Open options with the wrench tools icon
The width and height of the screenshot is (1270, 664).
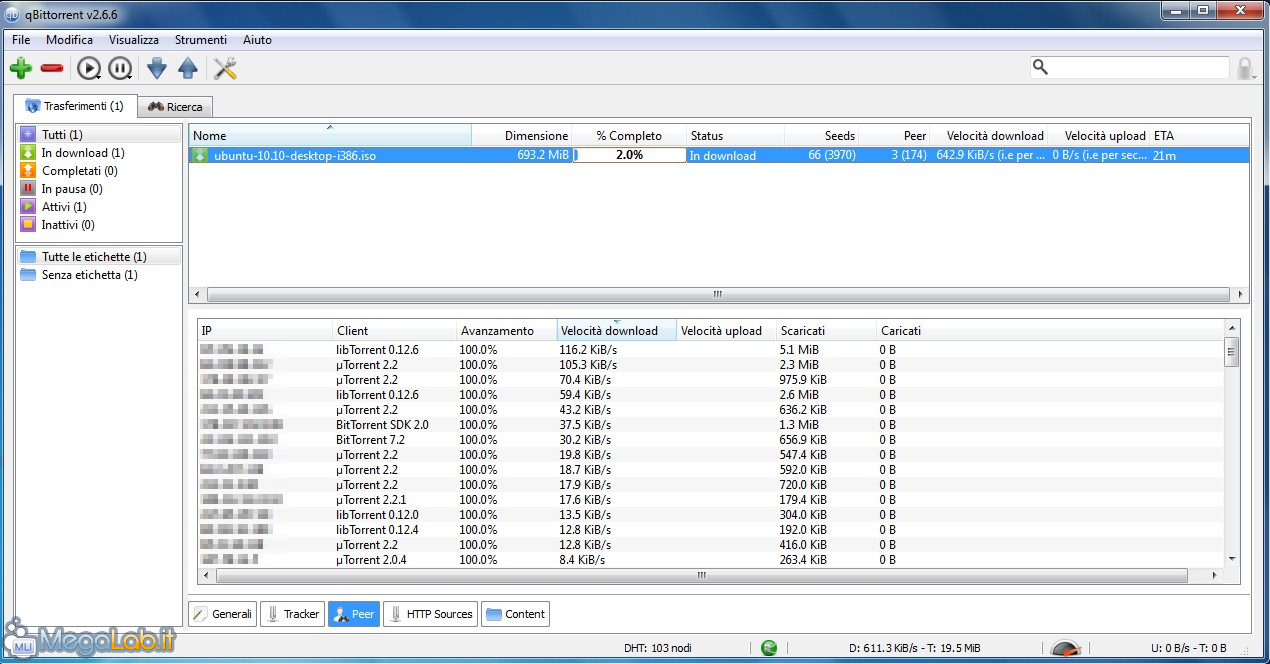(x=225, y=68)
